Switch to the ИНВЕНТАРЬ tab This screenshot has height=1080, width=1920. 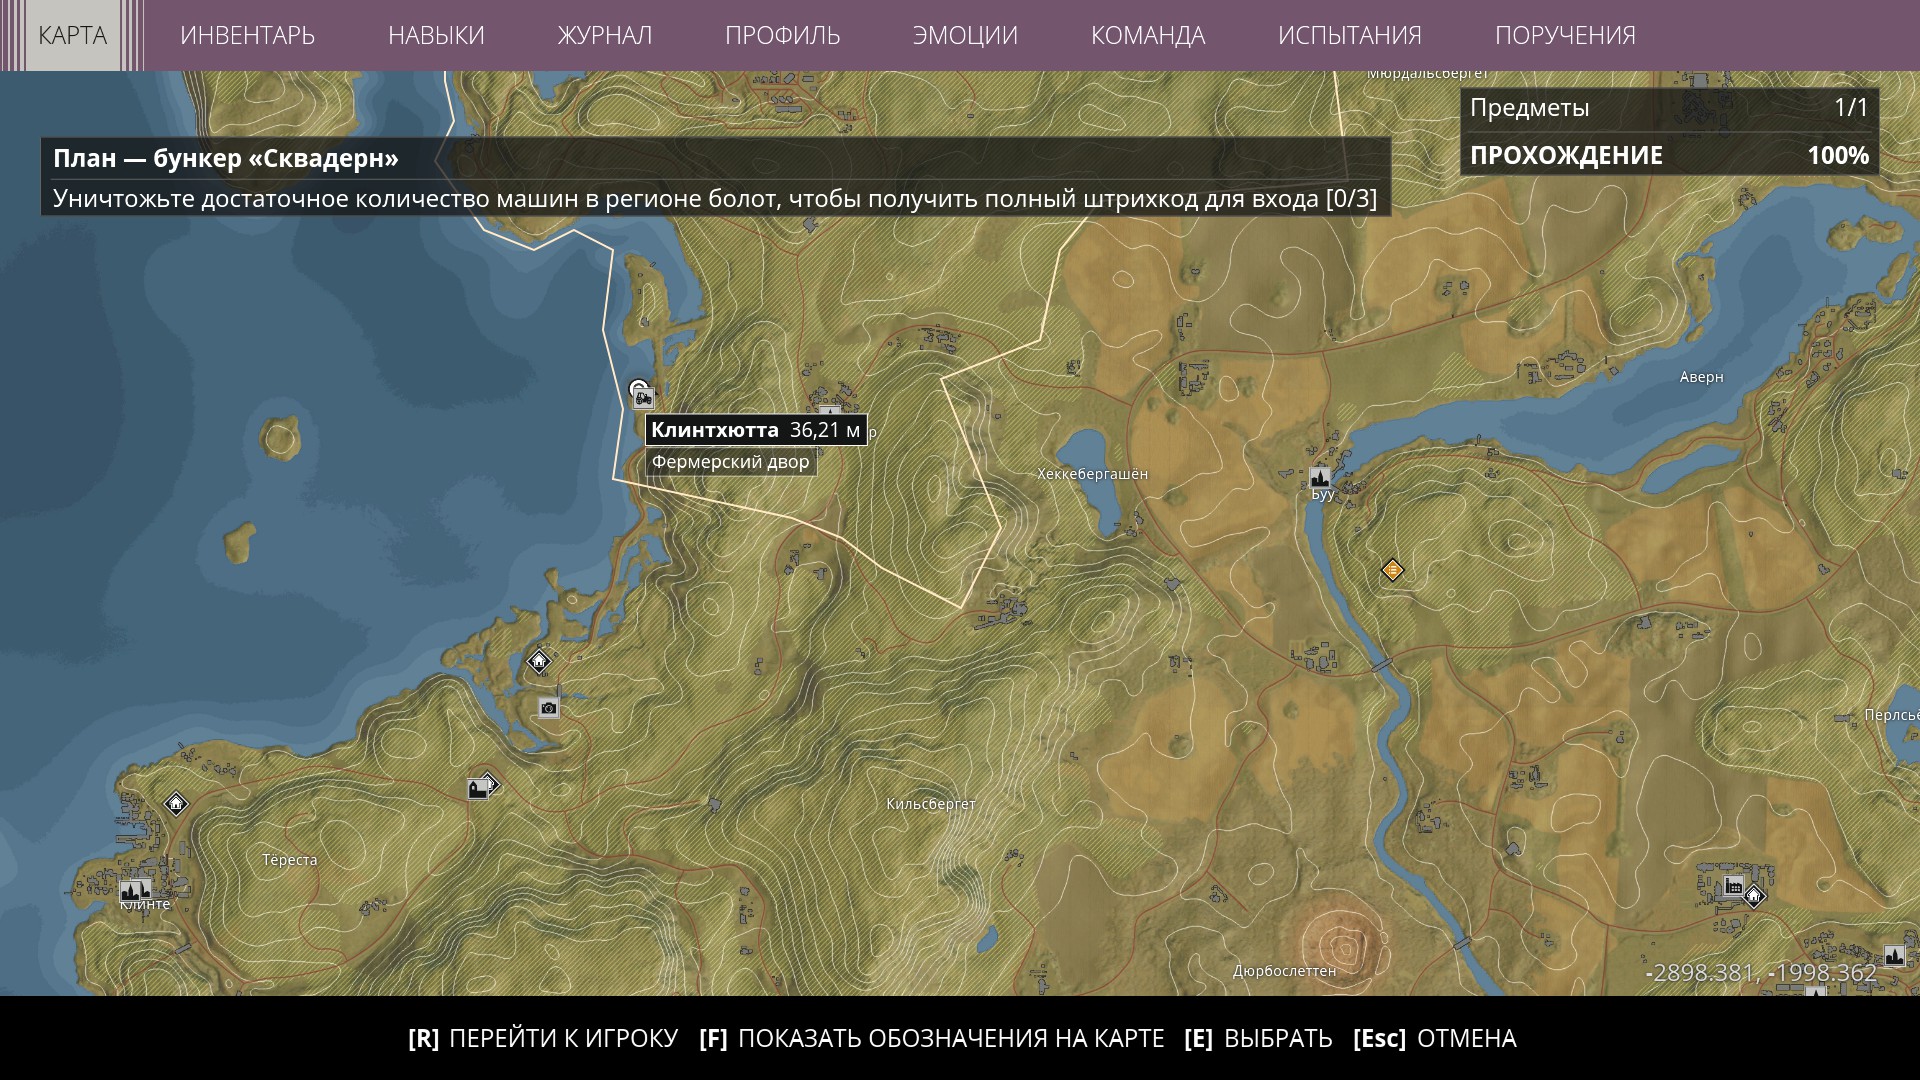point(247,35)
